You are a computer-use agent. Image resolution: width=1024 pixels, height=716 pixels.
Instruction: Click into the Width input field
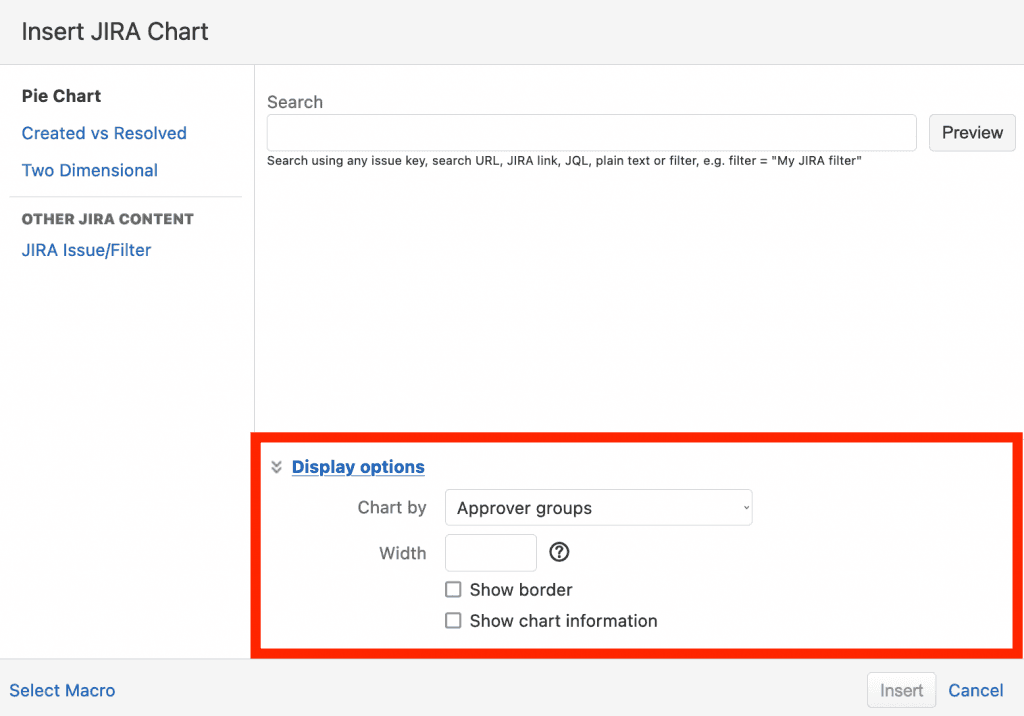pyautogui.click(x=490, y=553)
